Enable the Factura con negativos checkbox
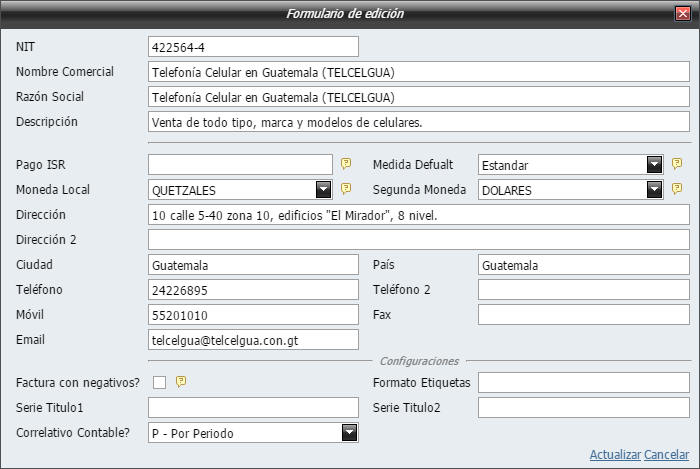Image resolution: width=700 pixels, height=469 pixels. tap(159, 382)
